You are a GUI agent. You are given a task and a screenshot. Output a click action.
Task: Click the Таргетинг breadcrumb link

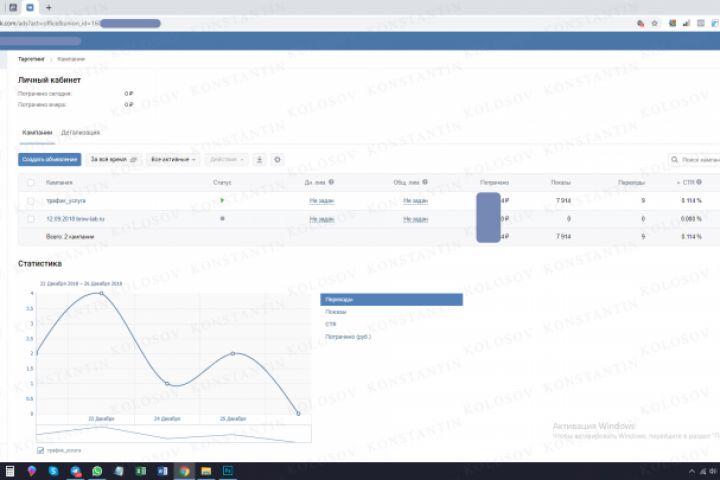pyautogui.click(x=31, y=59)
